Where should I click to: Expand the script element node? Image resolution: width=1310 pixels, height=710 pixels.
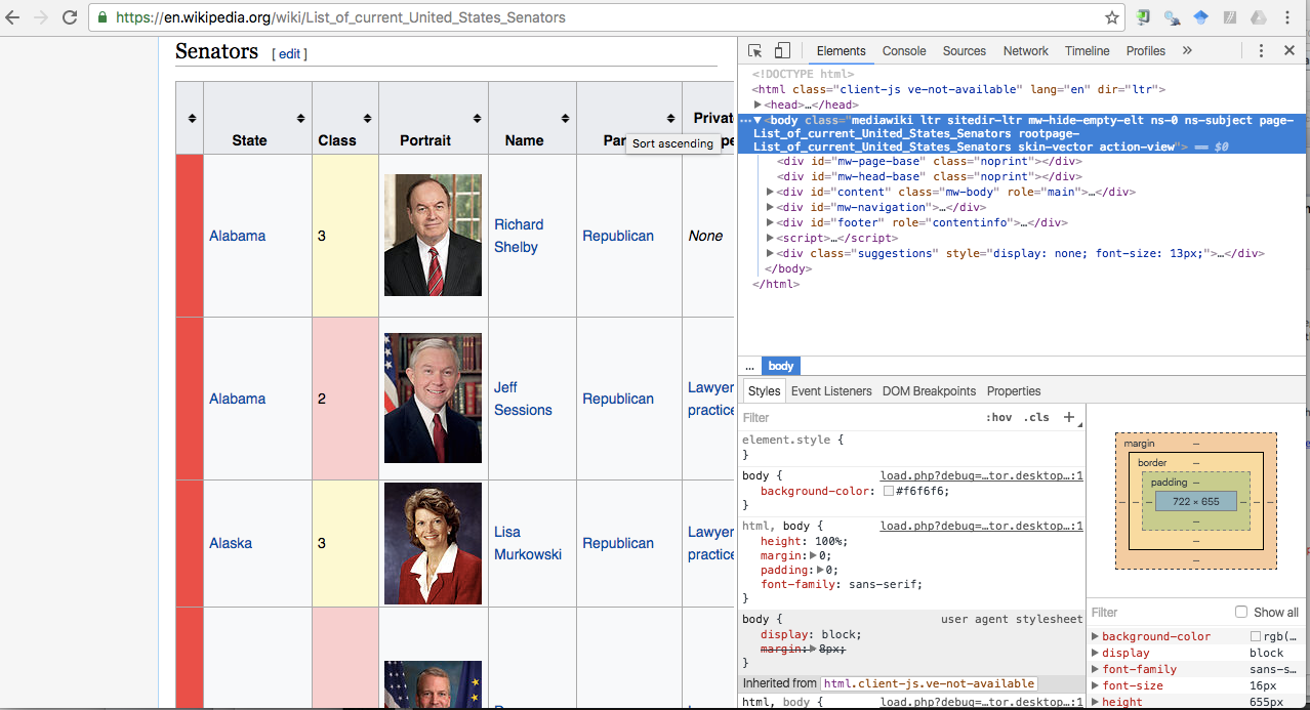(770, 238)
